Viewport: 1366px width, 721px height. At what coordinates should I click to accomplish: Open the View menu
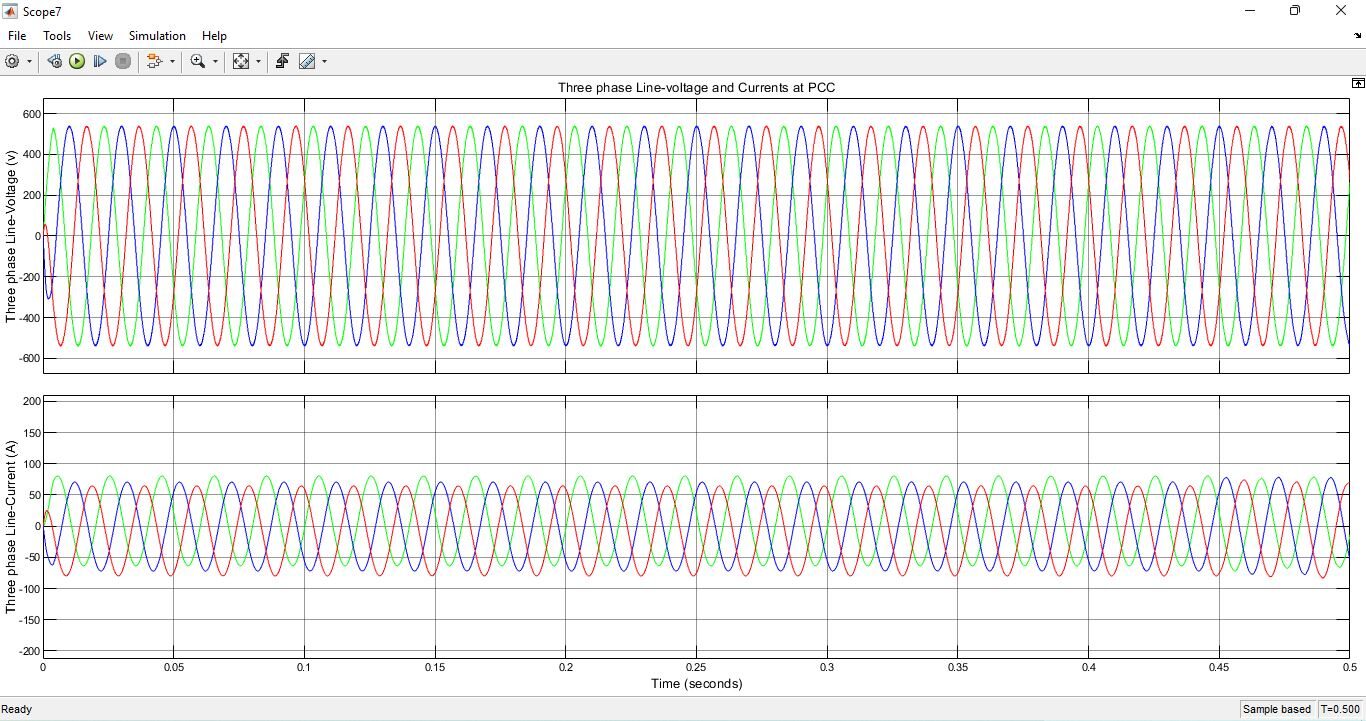pos(100,35)
